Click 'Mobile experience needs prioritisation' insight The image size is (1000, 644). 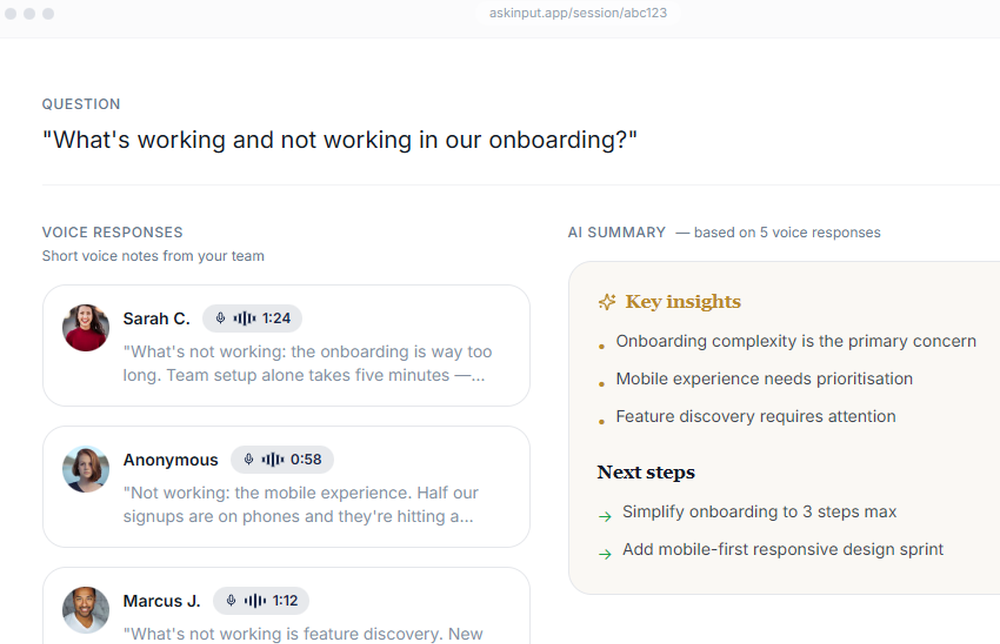(x=764, y=379)
